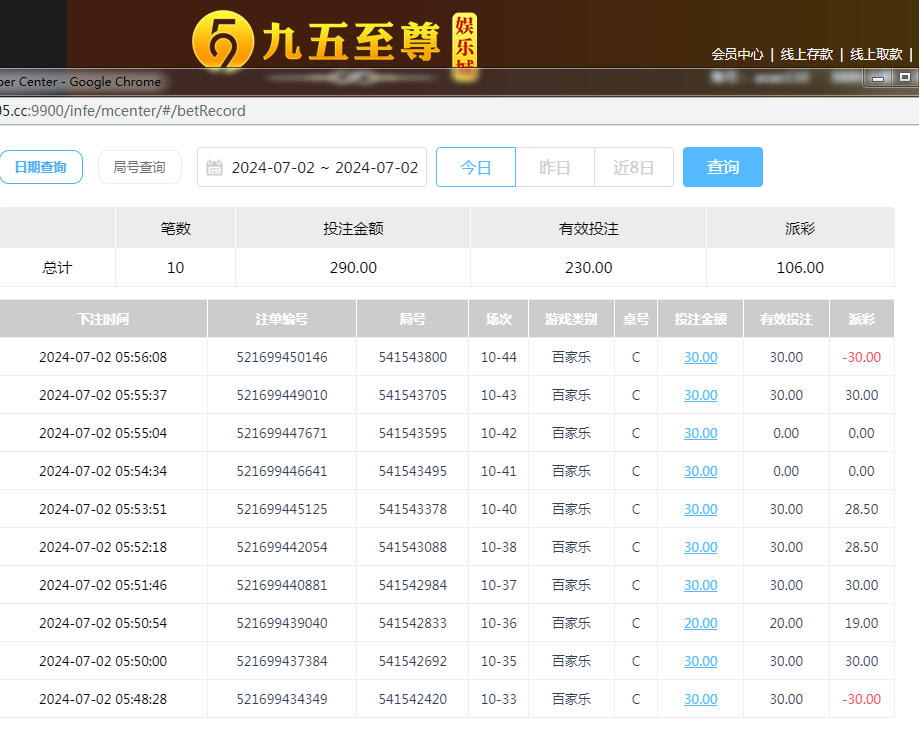Select the 昨日 date range tab
919x740 pixels.
click(555, 167)
